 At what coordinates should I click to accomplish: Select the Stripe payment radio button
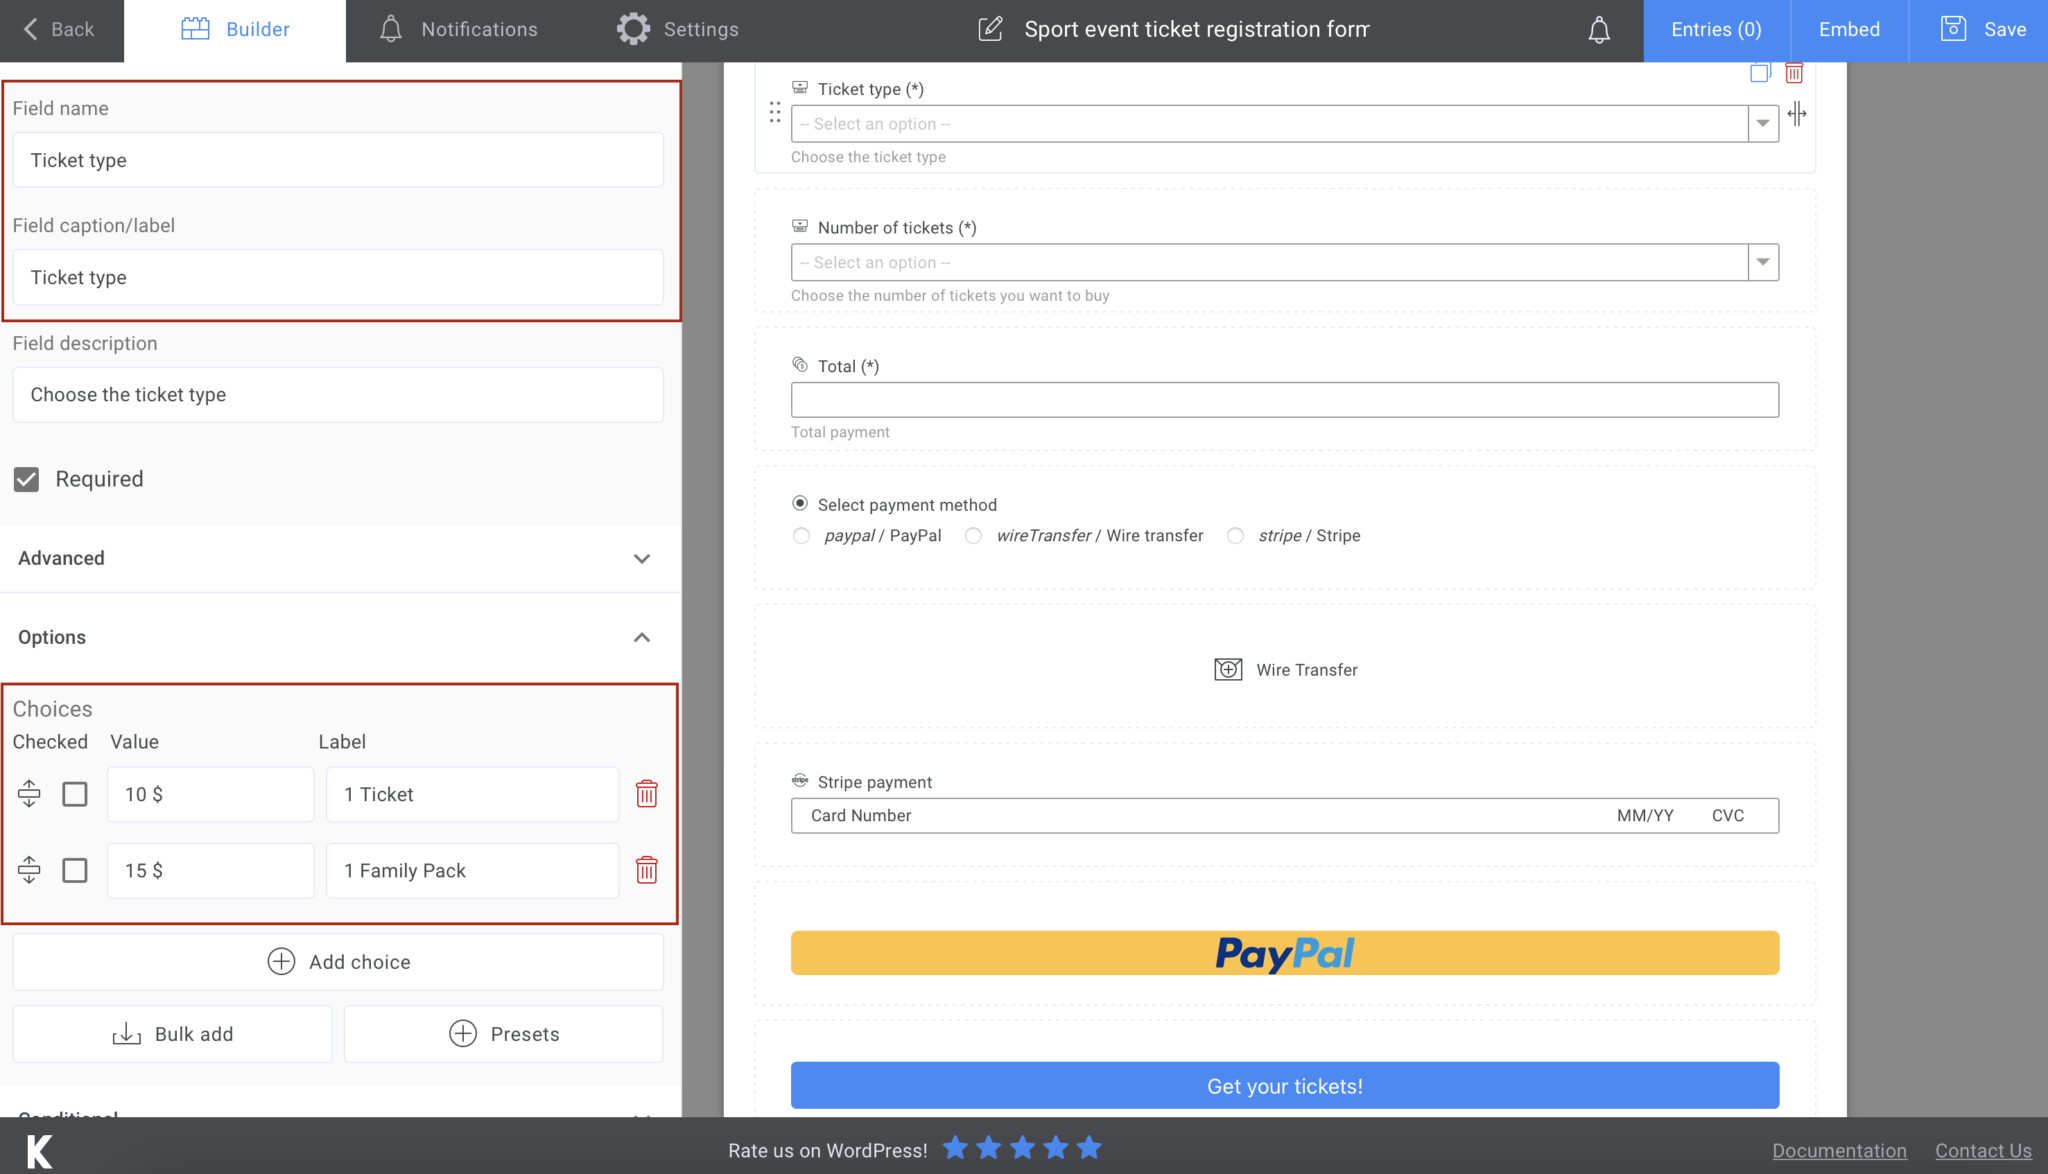(x=1235, y=535)
